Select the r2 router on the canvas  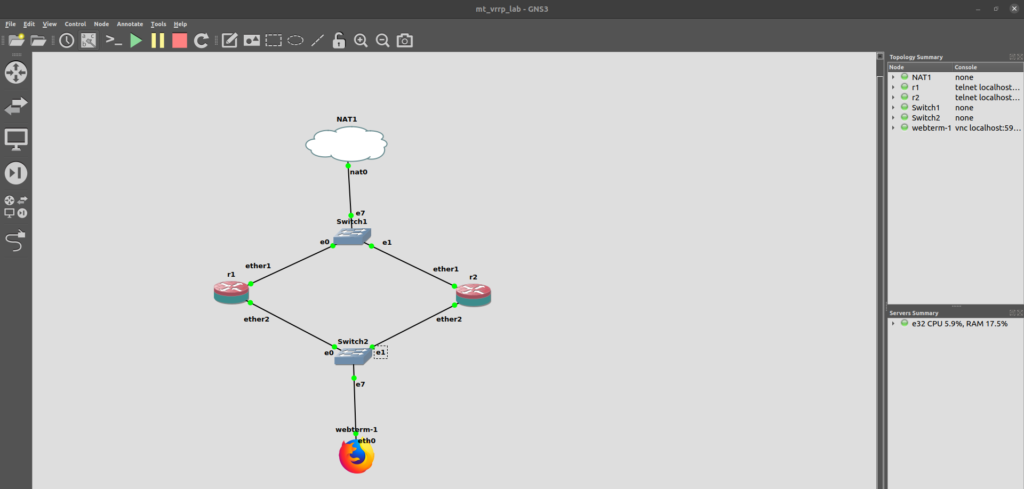click(x=472, y=293)
